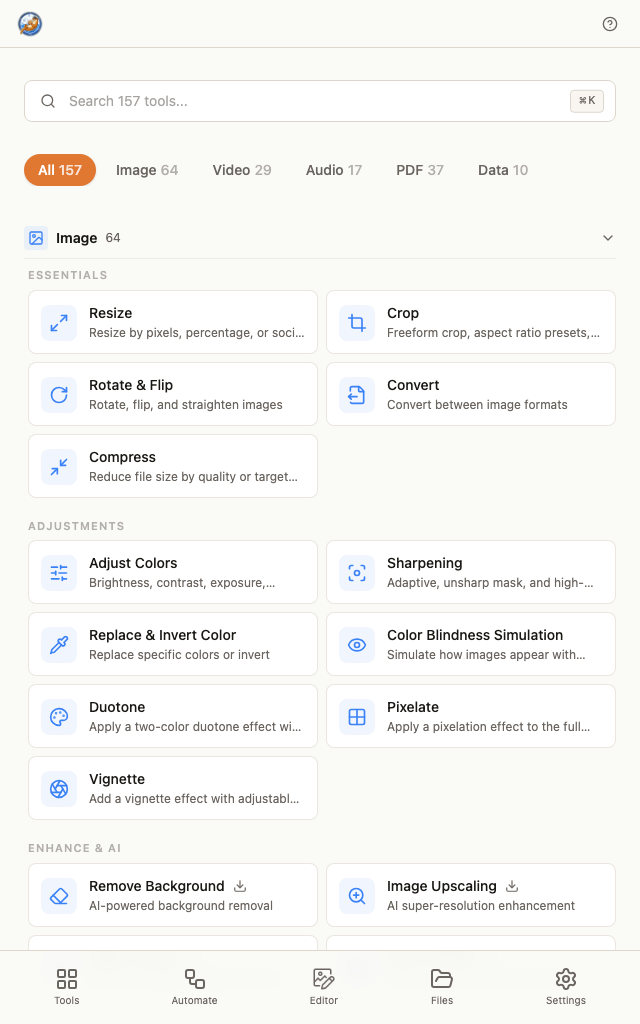Click the download icon beside Image Upscaling
The image size is (640, 1024).
[512, 886]
